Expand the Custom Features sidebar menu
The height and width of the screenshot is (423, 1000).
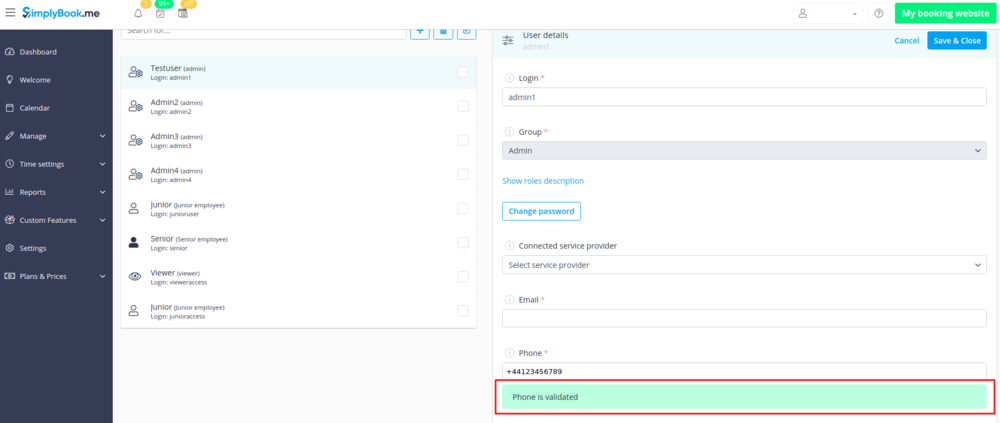point(56,220)
